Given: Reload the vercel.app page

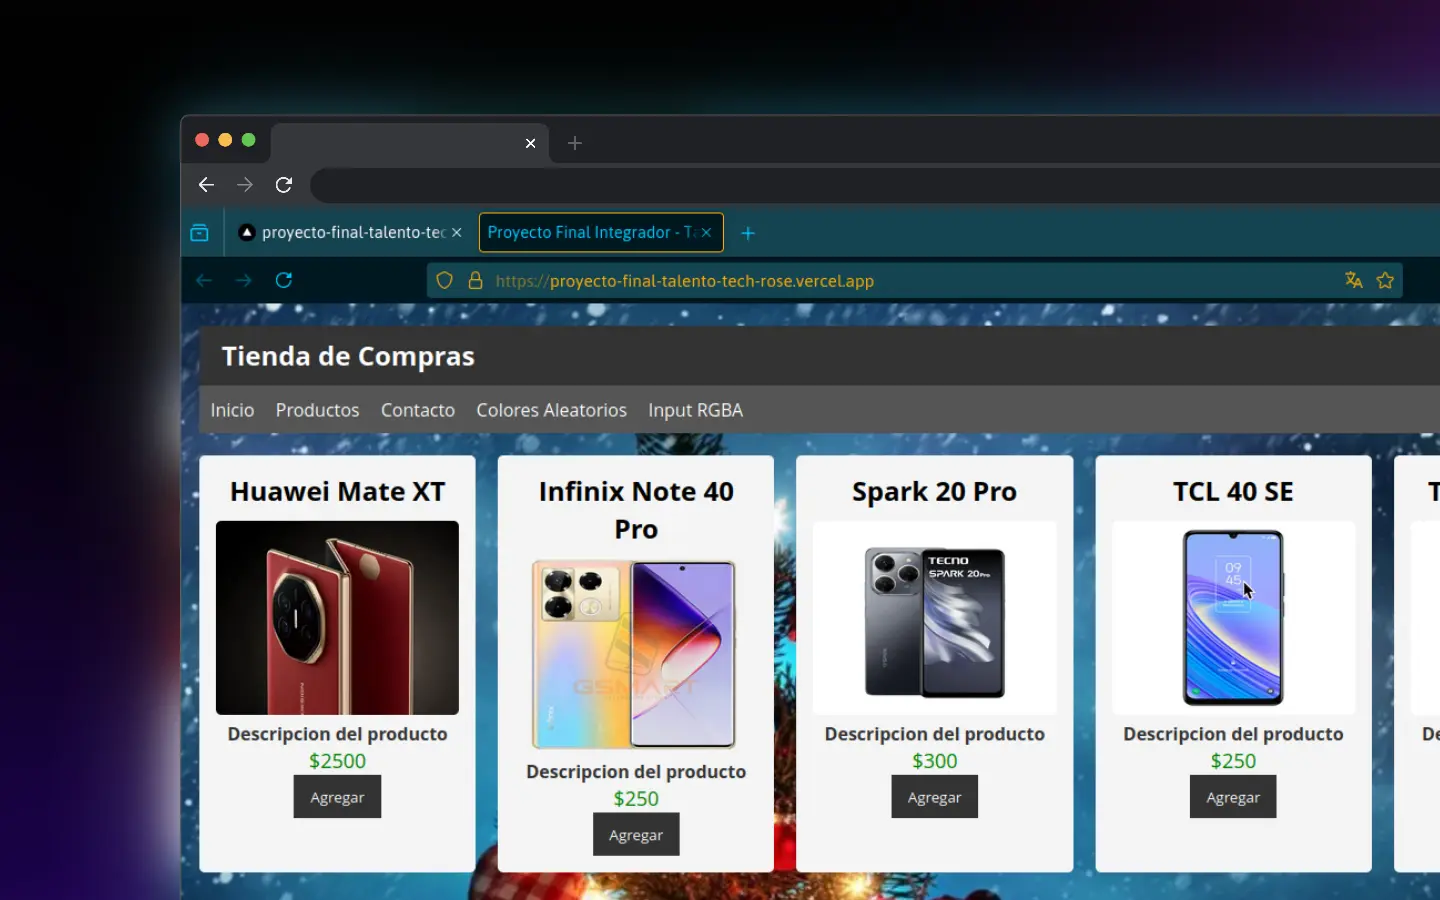Looking at the screenshot, I should click(284, 280).
